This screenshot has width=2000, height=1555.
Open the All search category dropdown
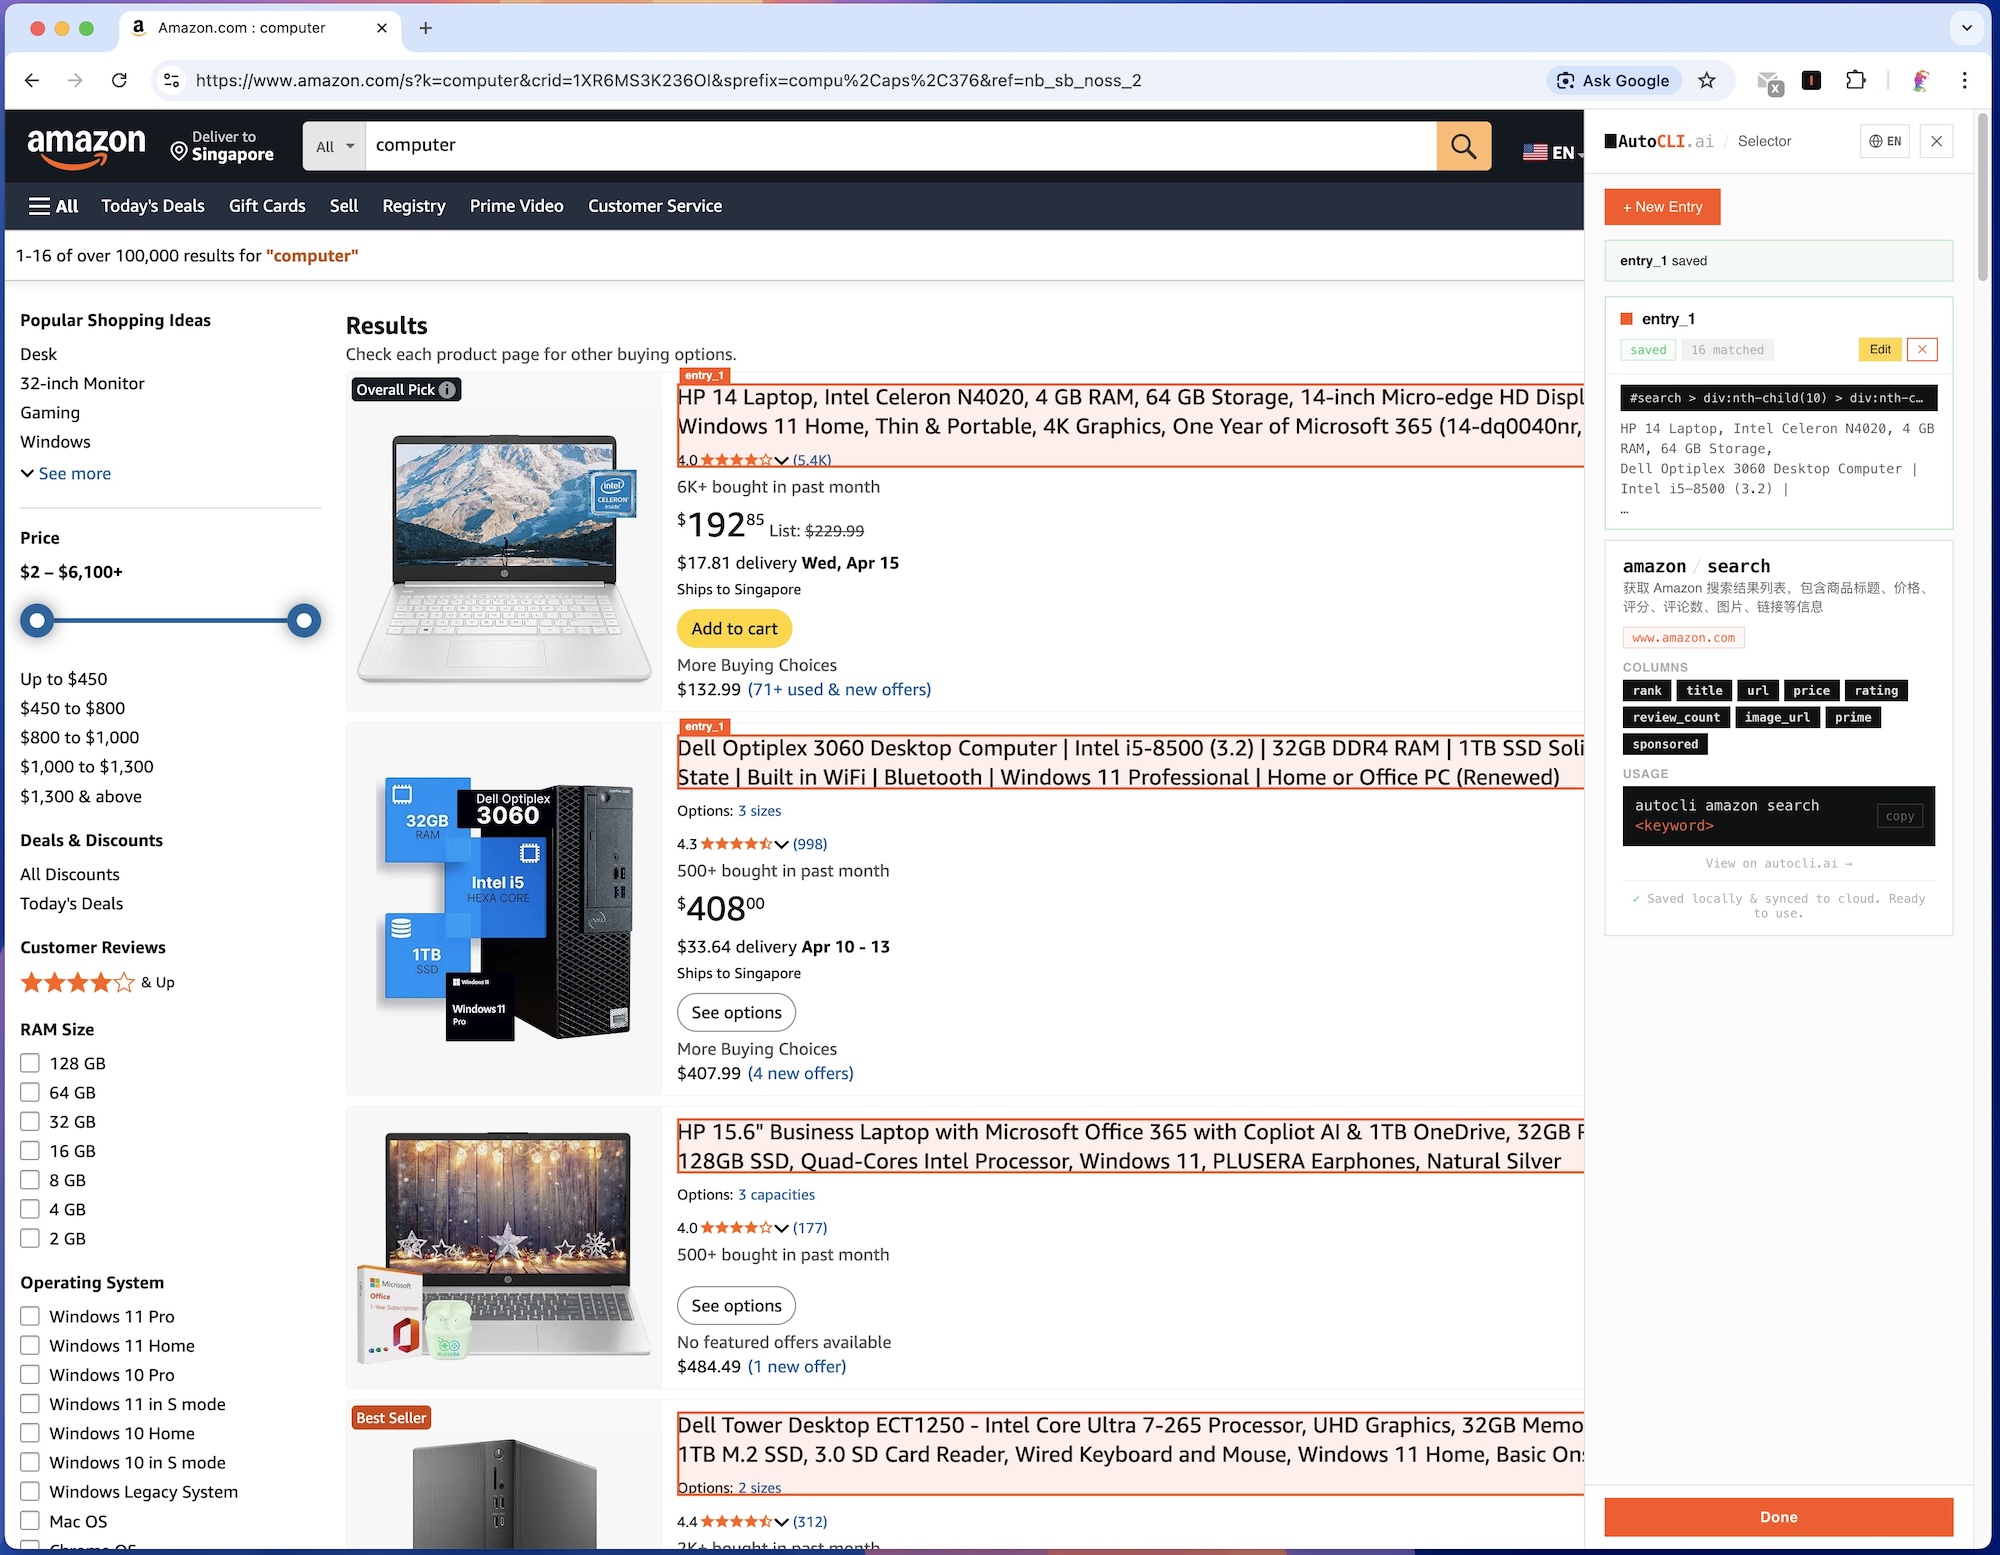tap(333, 146)
